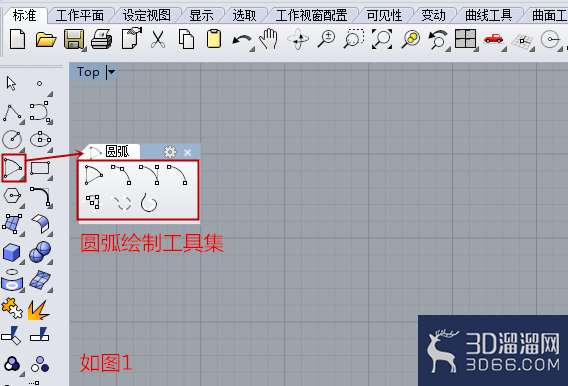Click the New file icon

tap(17, 39)
